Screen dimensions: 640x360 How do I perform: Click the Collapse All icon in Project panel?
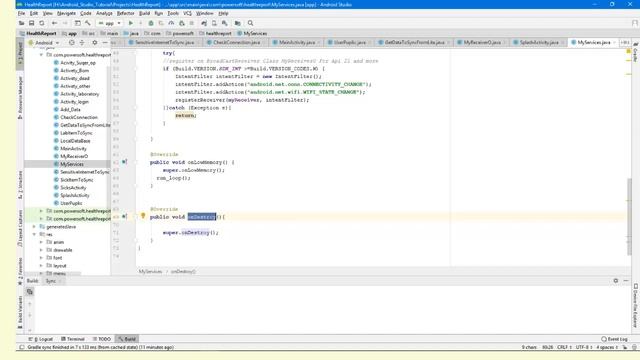pos(82,42)
